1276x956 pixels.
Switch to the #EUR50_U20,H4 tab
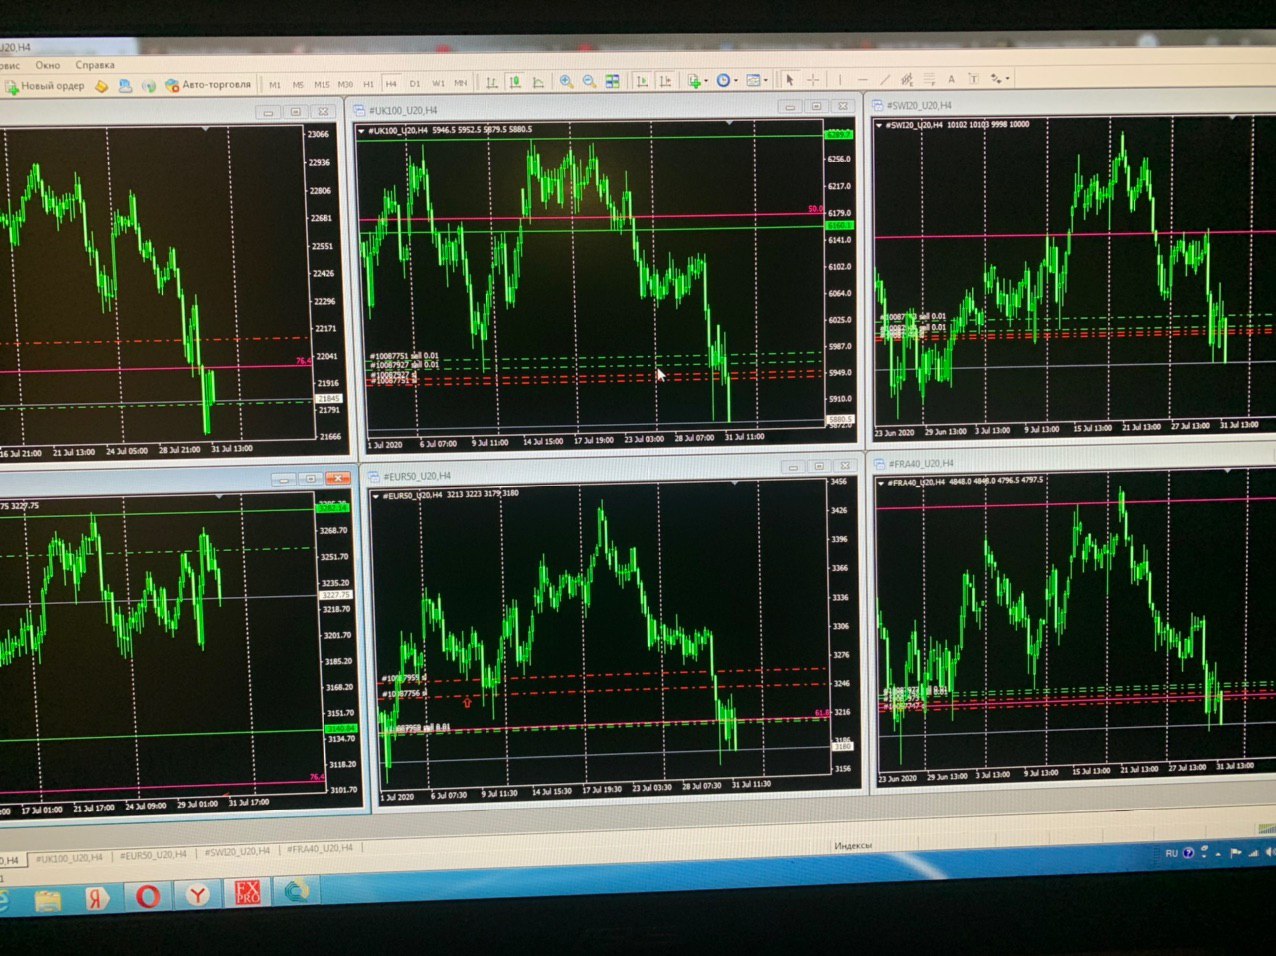152,855
